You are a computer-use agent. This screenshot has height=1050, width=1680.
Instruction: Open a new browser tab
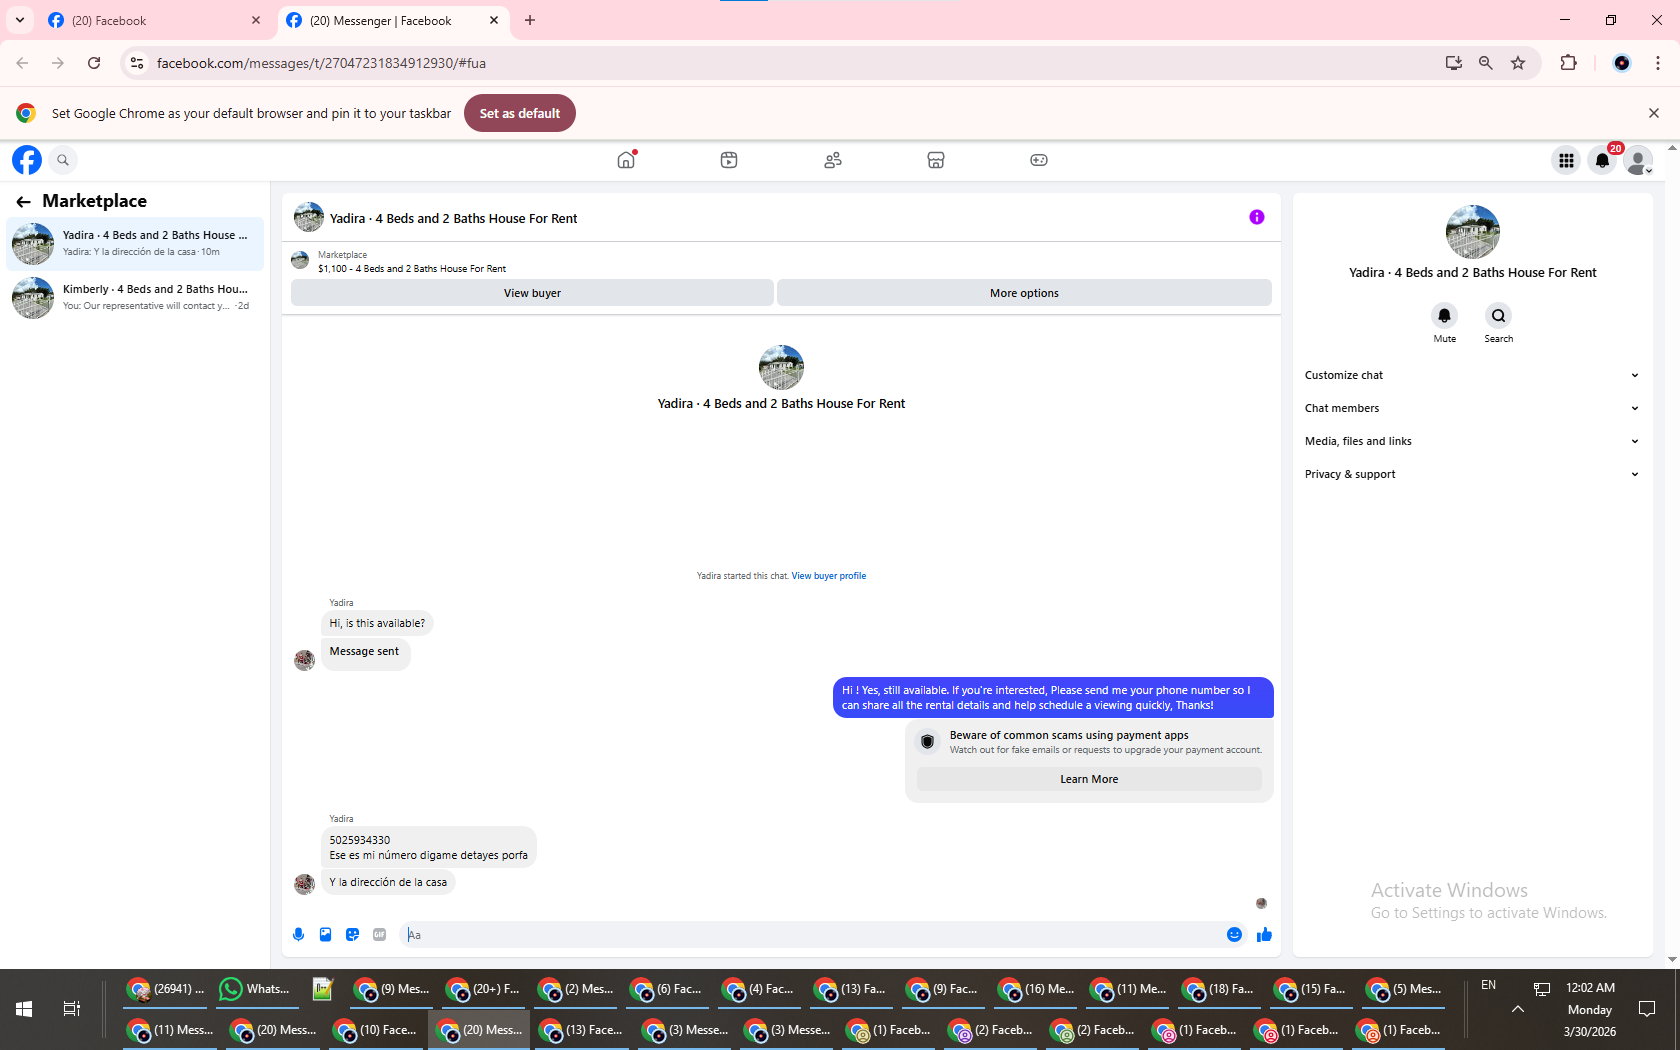tap(530, 21)
